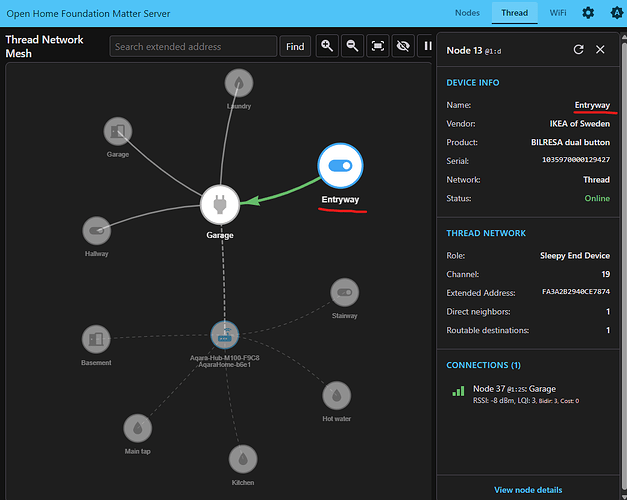Click the right panel scrollbar
The width and height of the screenshot is (627, 500).
click(x=624, y=264)
